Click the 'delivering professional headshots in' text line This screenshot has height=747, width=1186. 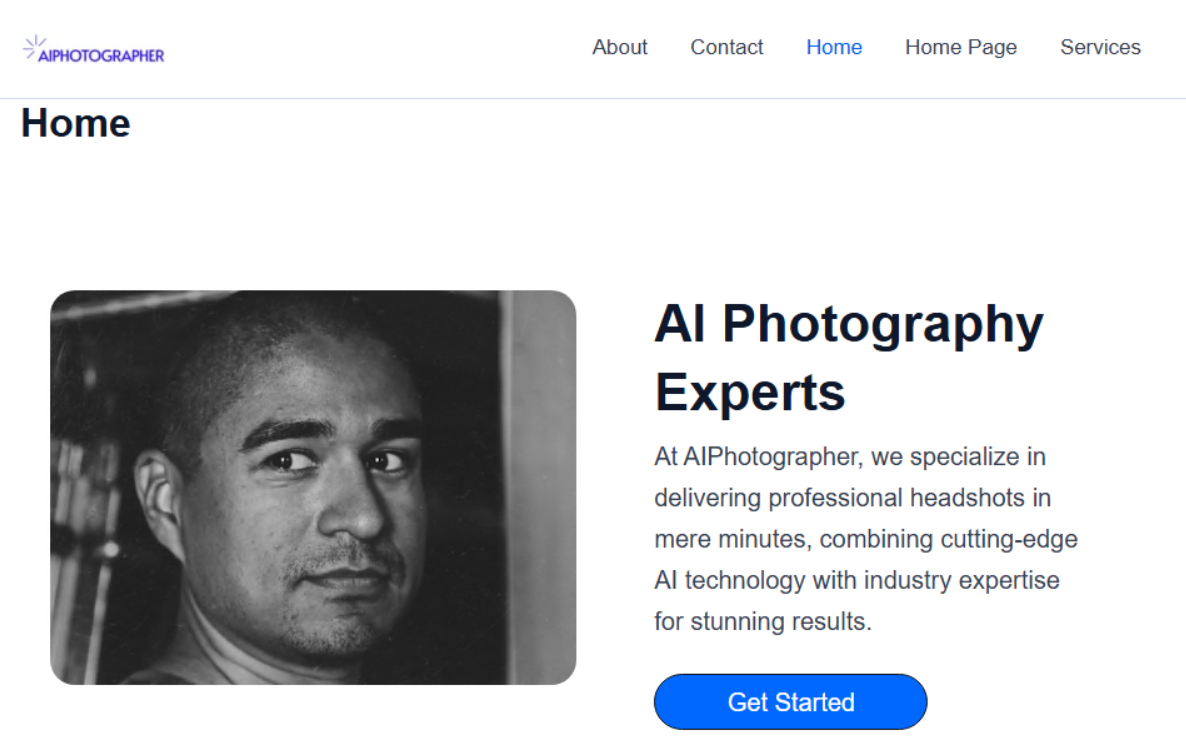(x=852, y=498)
